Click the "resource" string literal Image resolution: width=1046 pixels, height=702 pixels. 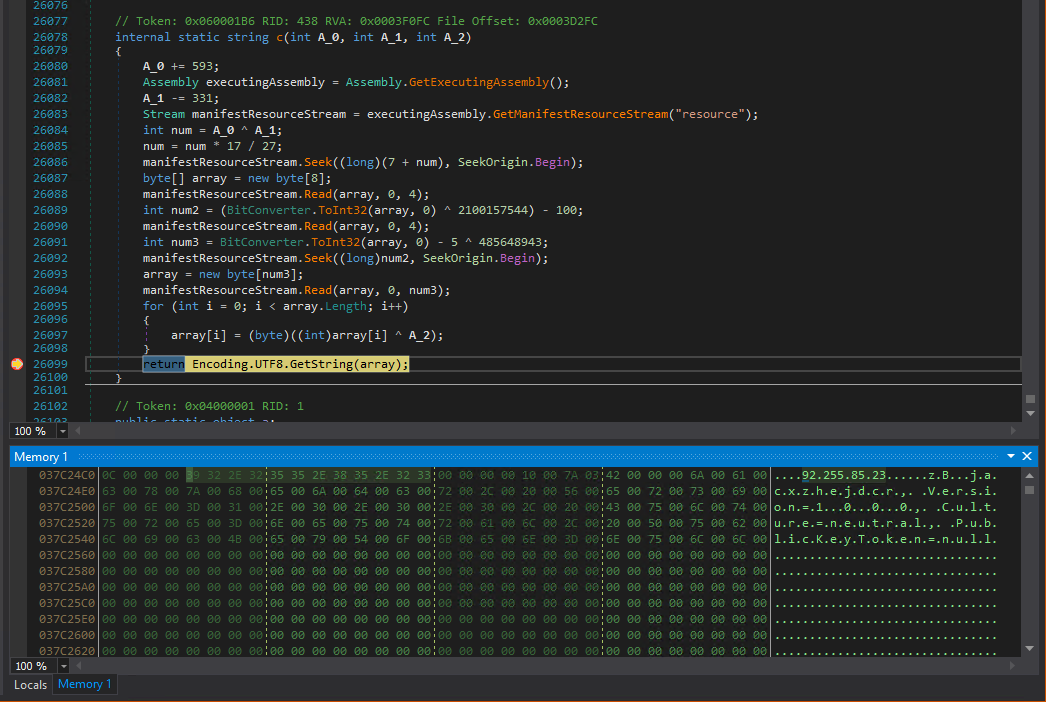click(x=710, y=114)
